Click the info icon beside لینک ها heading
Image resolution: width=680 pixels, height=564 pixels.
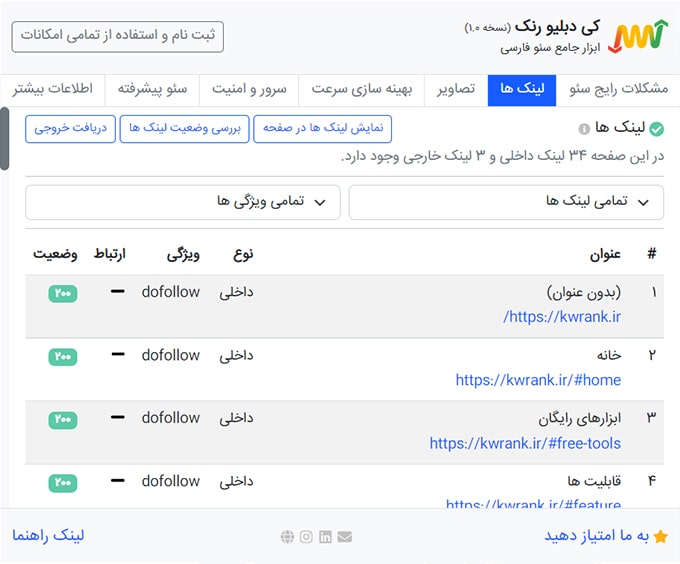(584, 129)
